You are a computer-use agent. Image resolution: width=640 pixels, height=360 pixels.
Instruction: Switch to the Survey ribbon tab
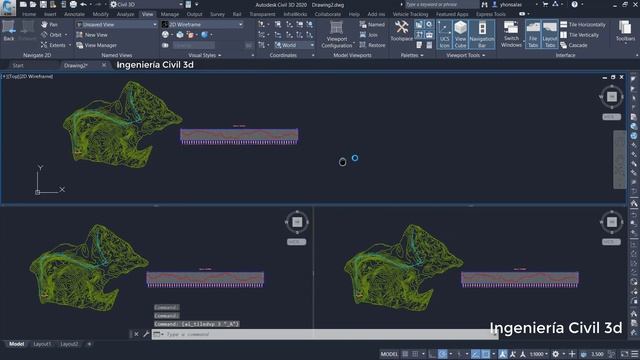point(217,14)
